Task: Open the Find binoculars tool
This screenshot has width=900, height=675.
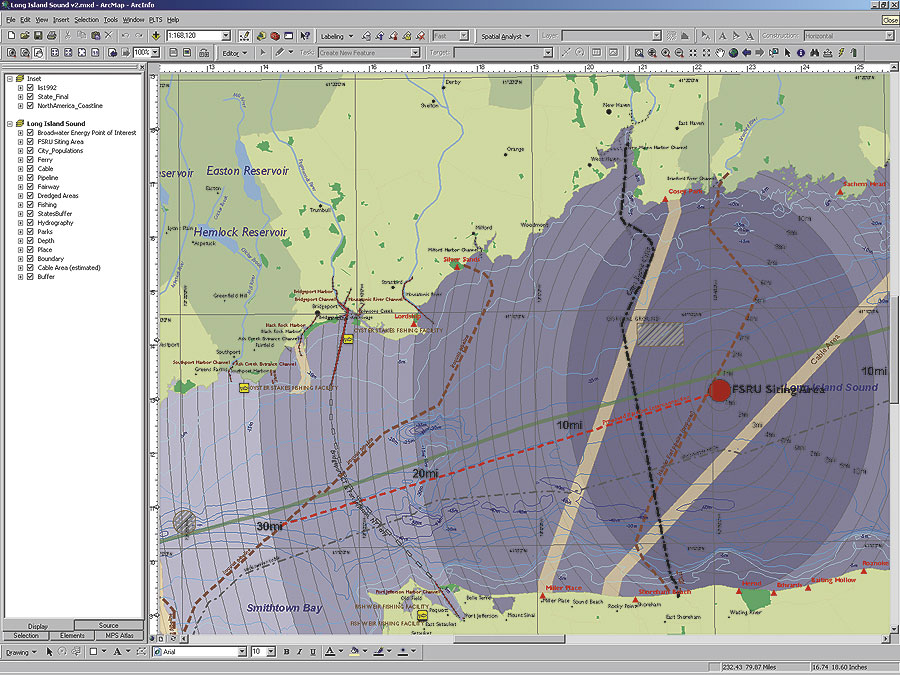Action: tap(814, 53)
